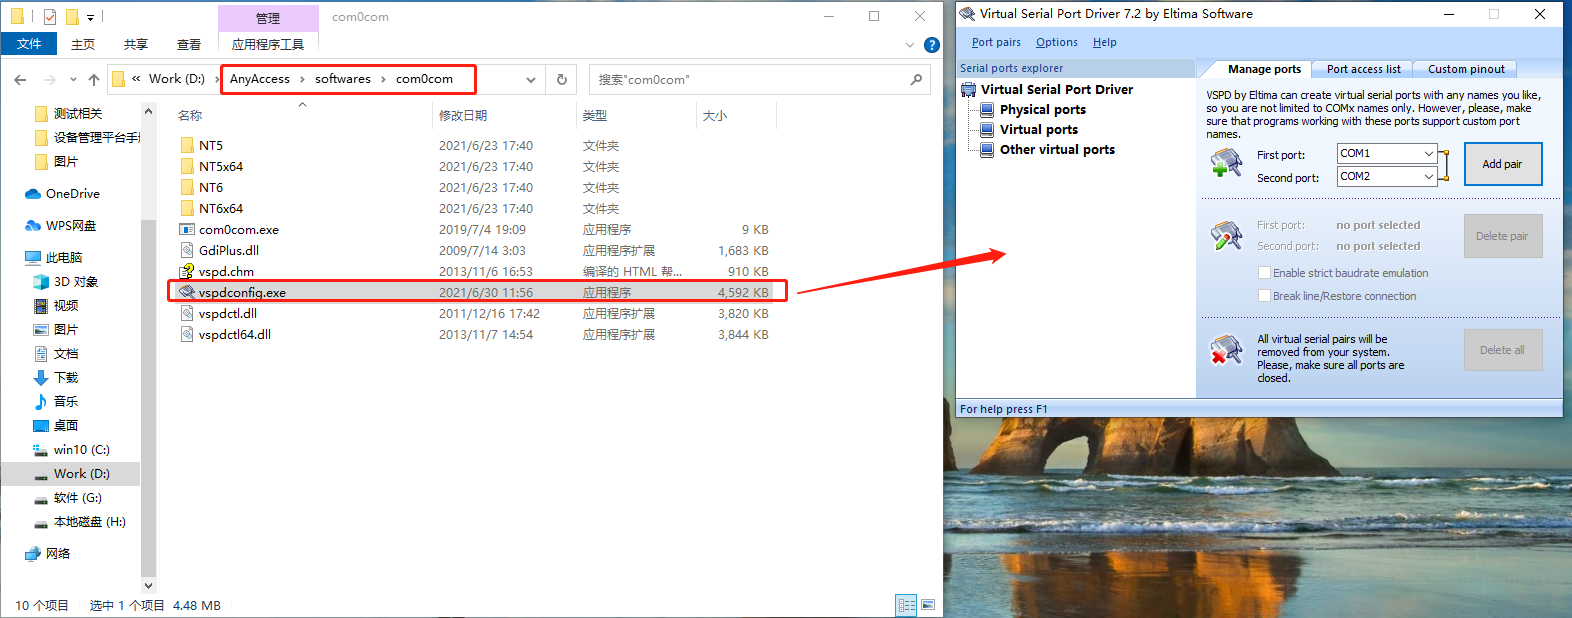The height and width of the screenshot is (618, 1572).
Task: Click the navigation pane scroll down arrow
Action: click(x=149, y=586)
